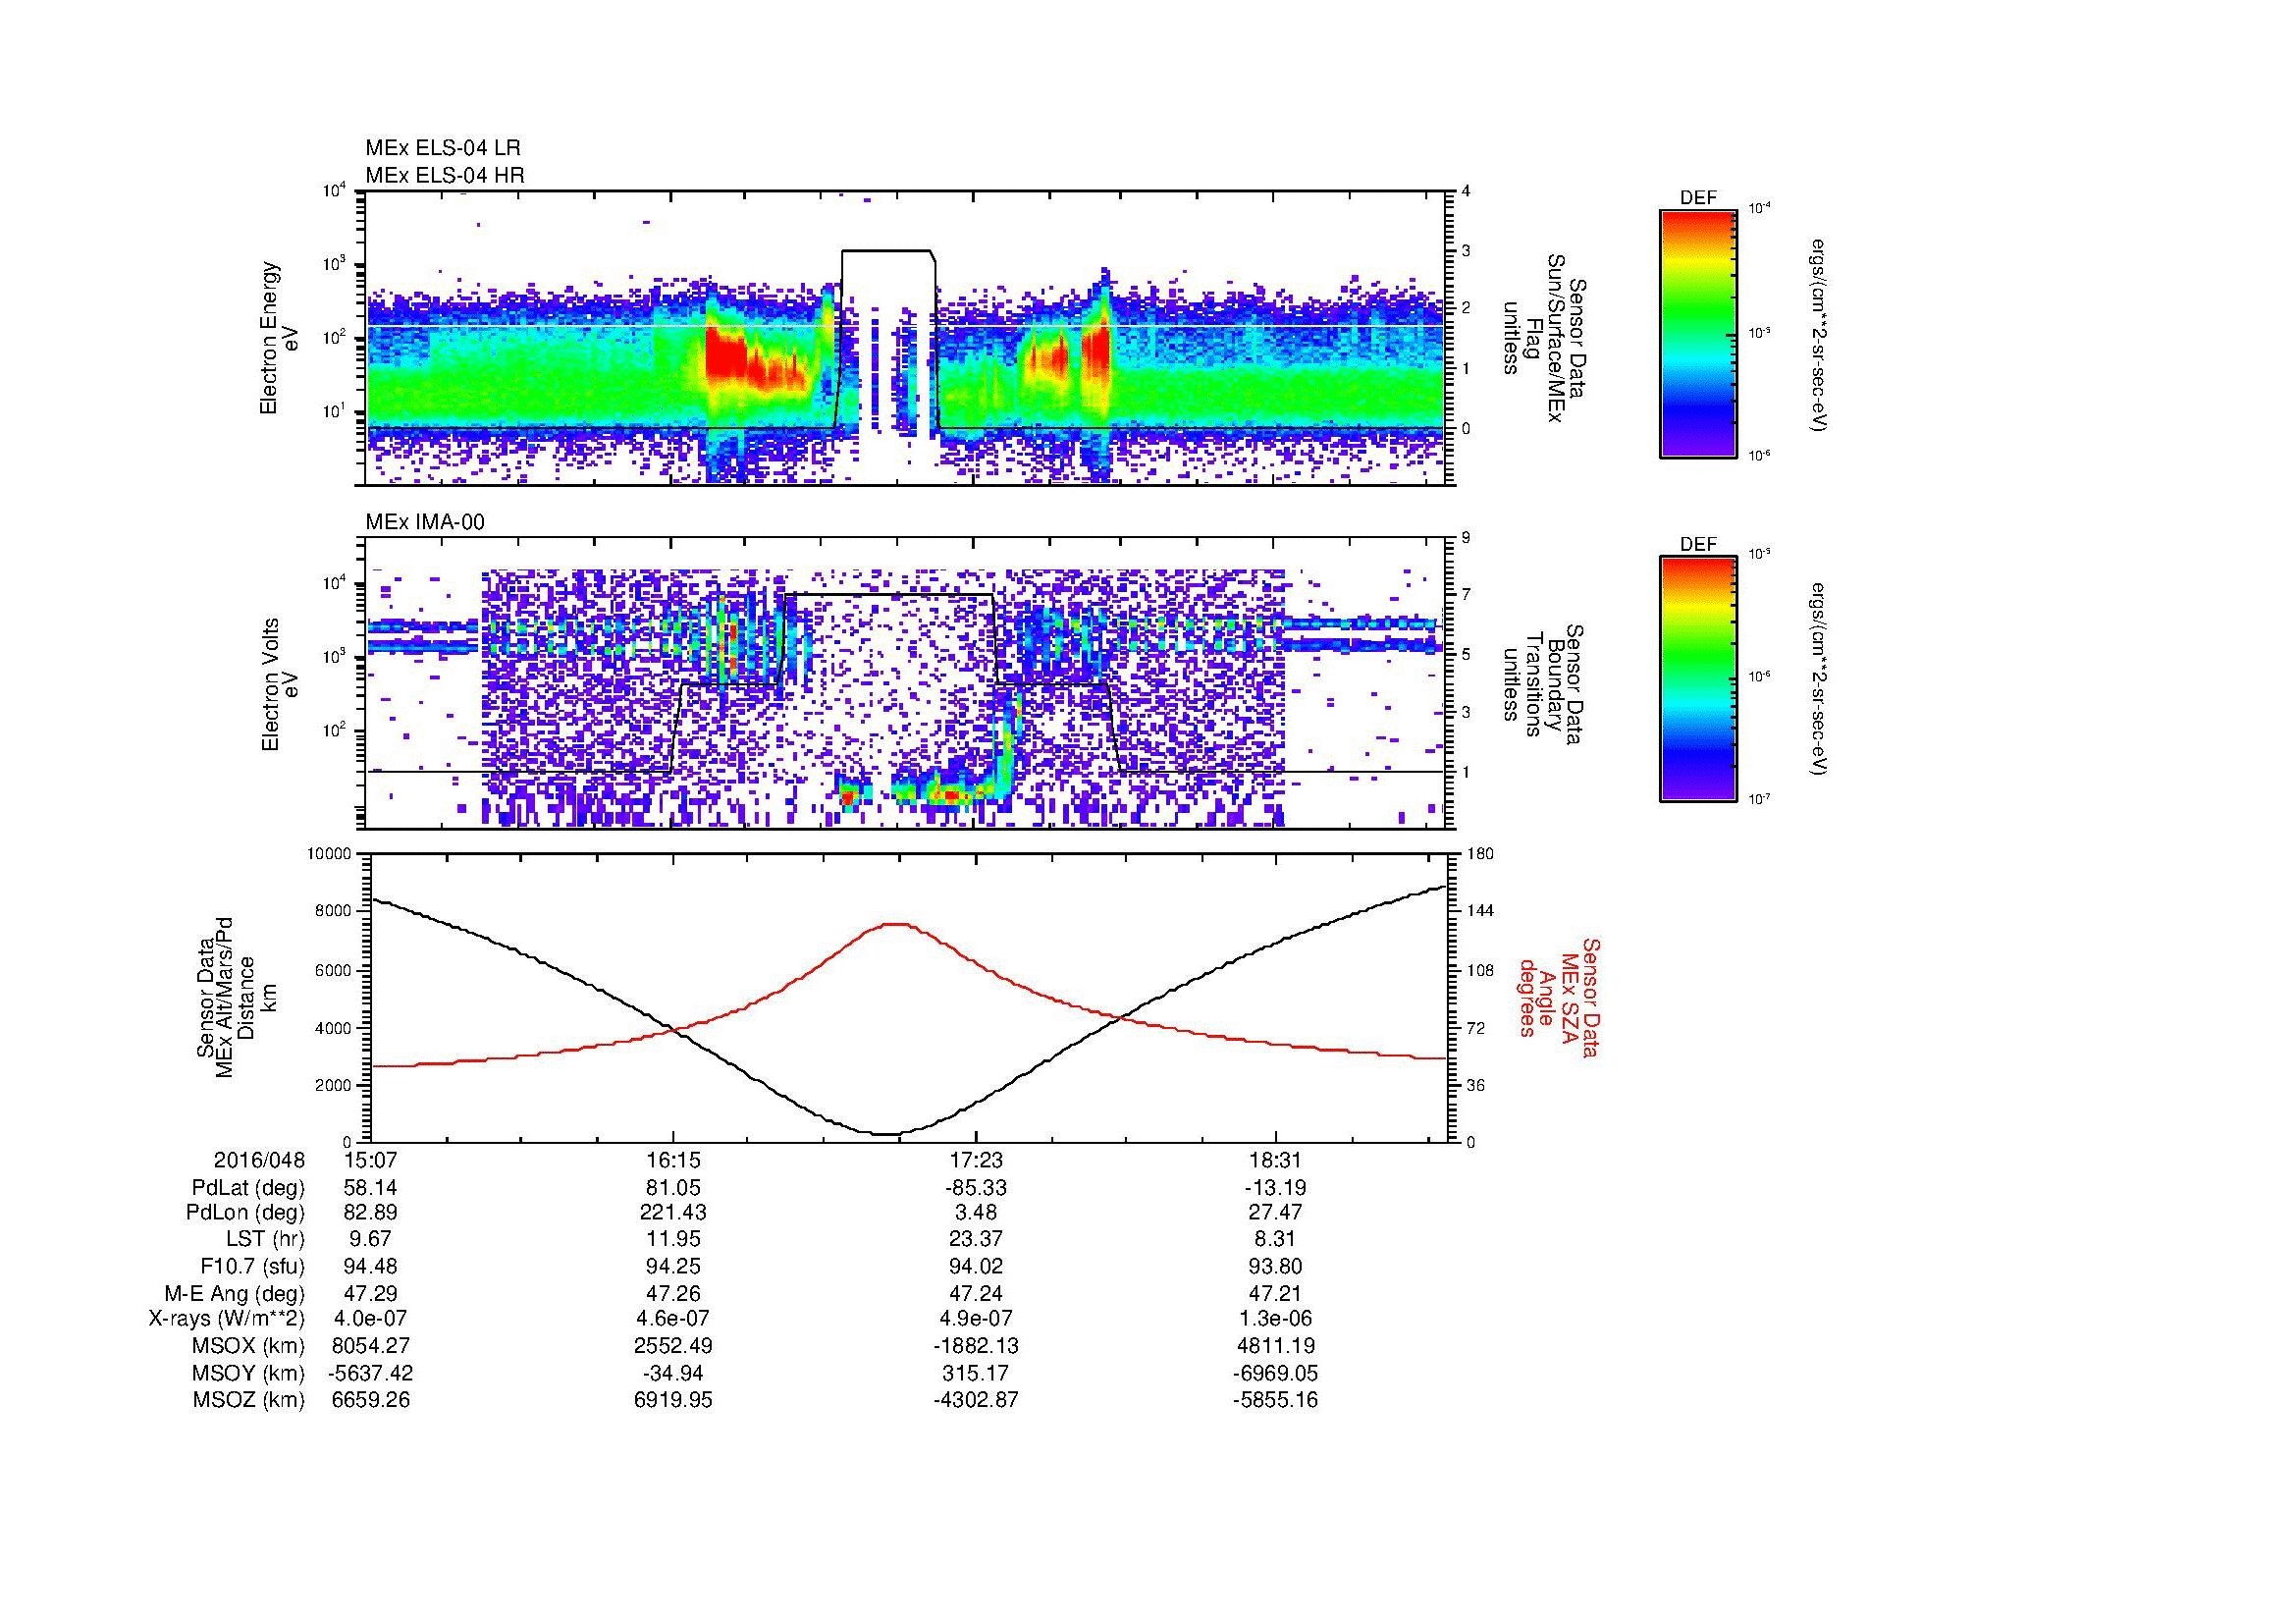Click the 'Electron Energy eV' axis label
This screenshot has width=2296, height=1623.
pyautogui.click(x=280, y=338)
